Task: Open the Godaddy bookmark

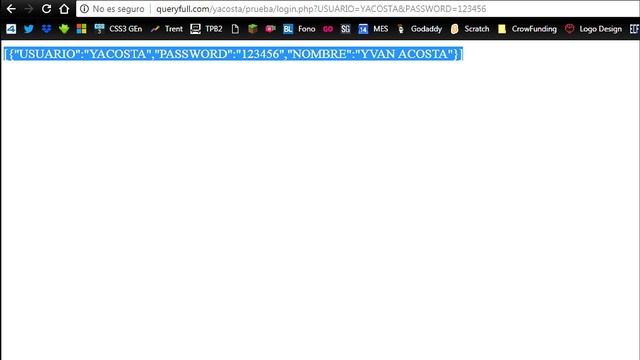Action: click(x=420, y=29)
